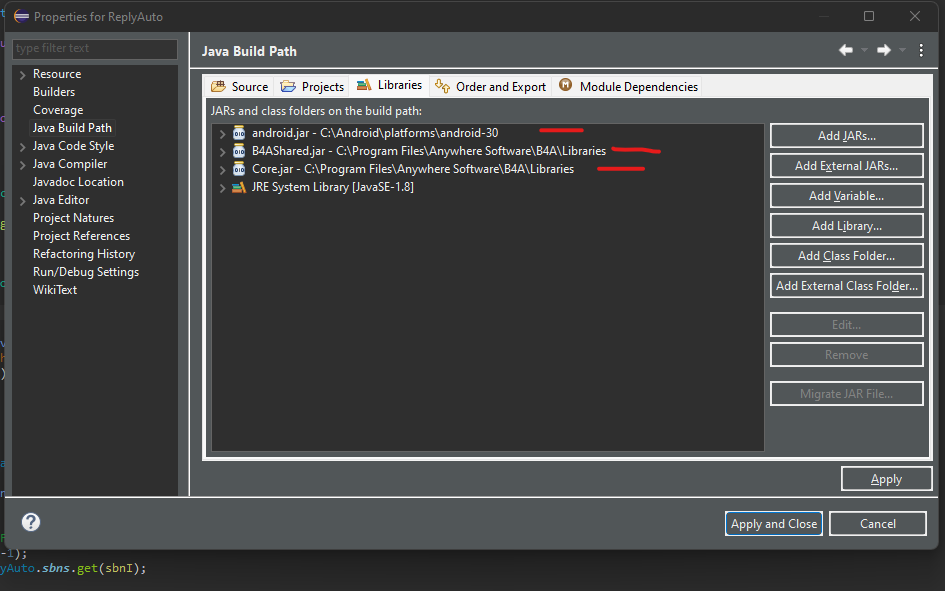Go back using the left arrow icon

(x=846, y=50)
